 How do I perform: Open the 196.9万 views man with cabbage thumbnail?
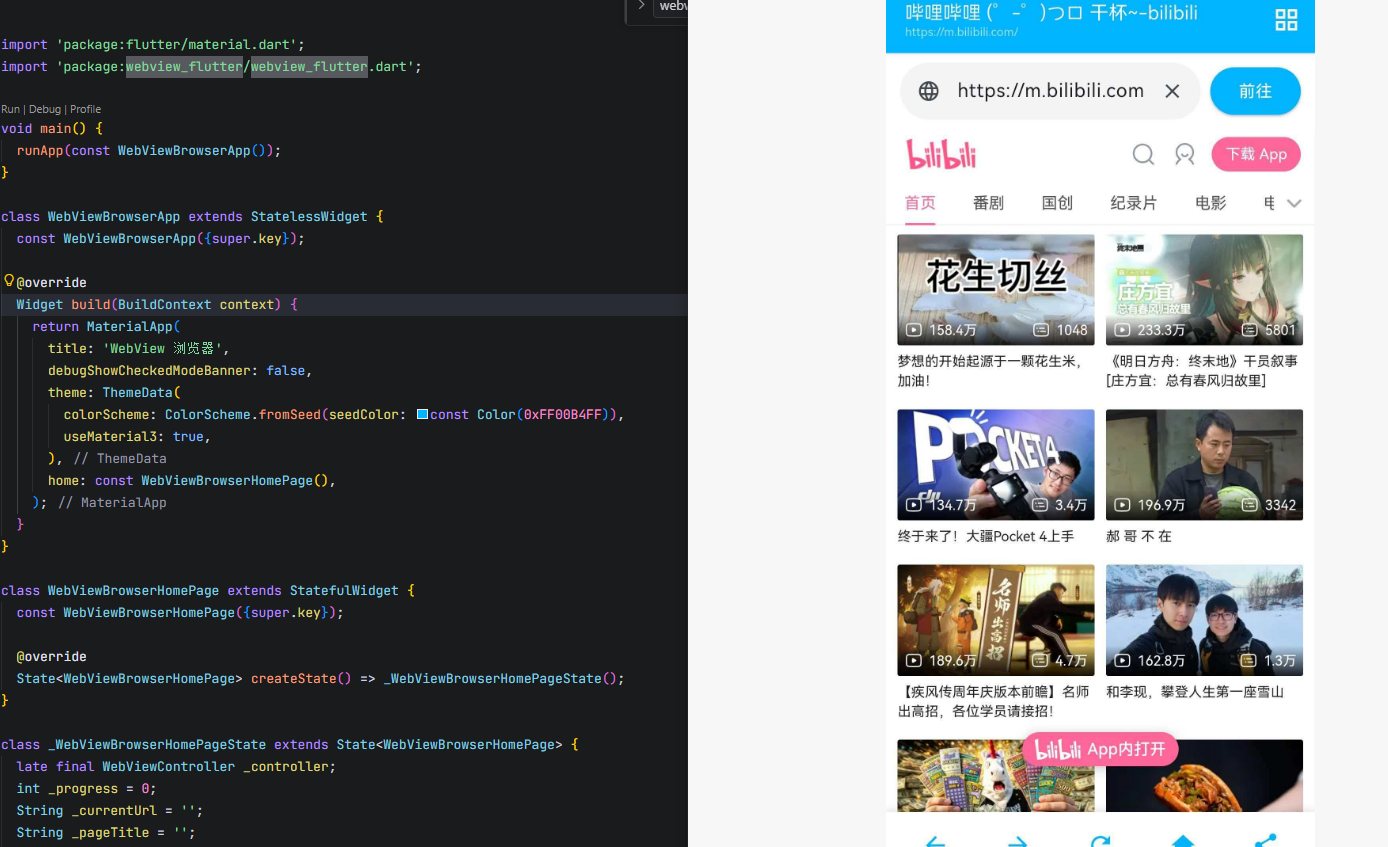coord(1204,464)
